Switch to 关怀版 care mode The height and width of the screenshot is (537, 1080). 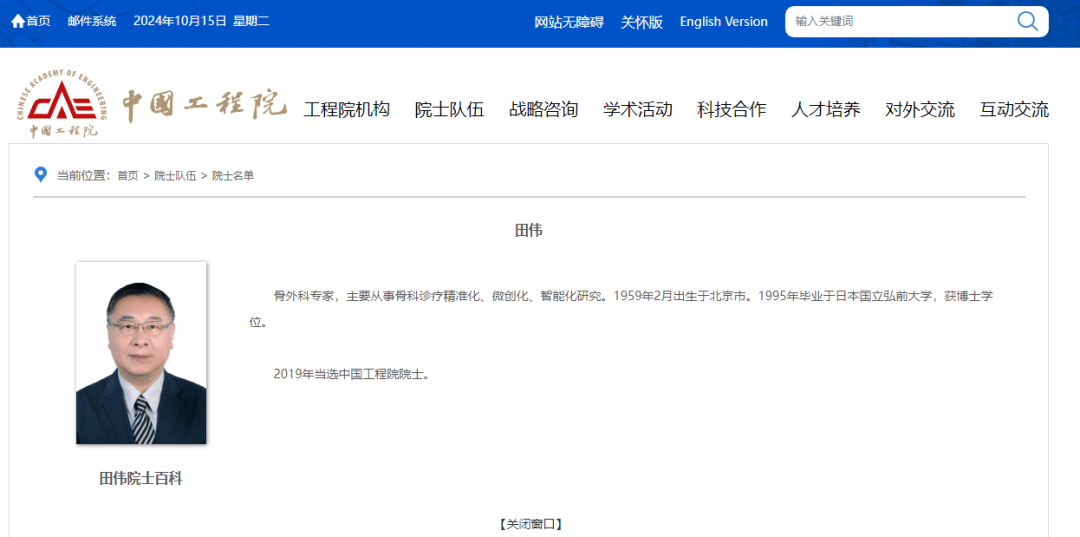(x=642, y=22)
